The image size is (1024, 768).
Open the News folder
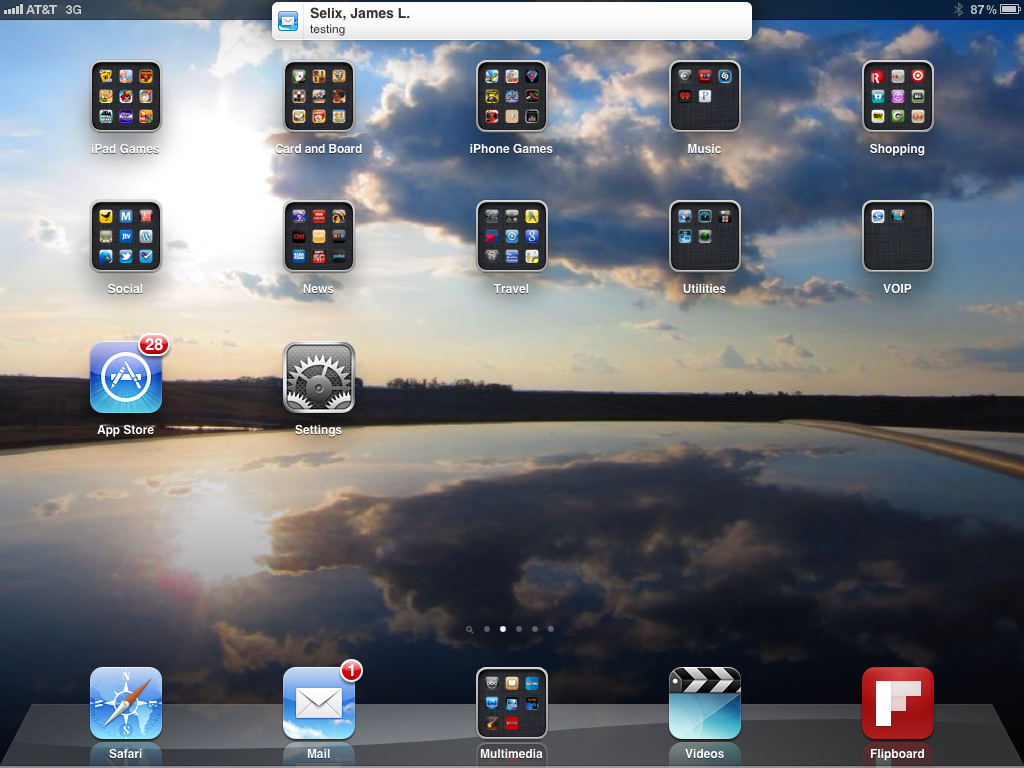coord(319,236)
